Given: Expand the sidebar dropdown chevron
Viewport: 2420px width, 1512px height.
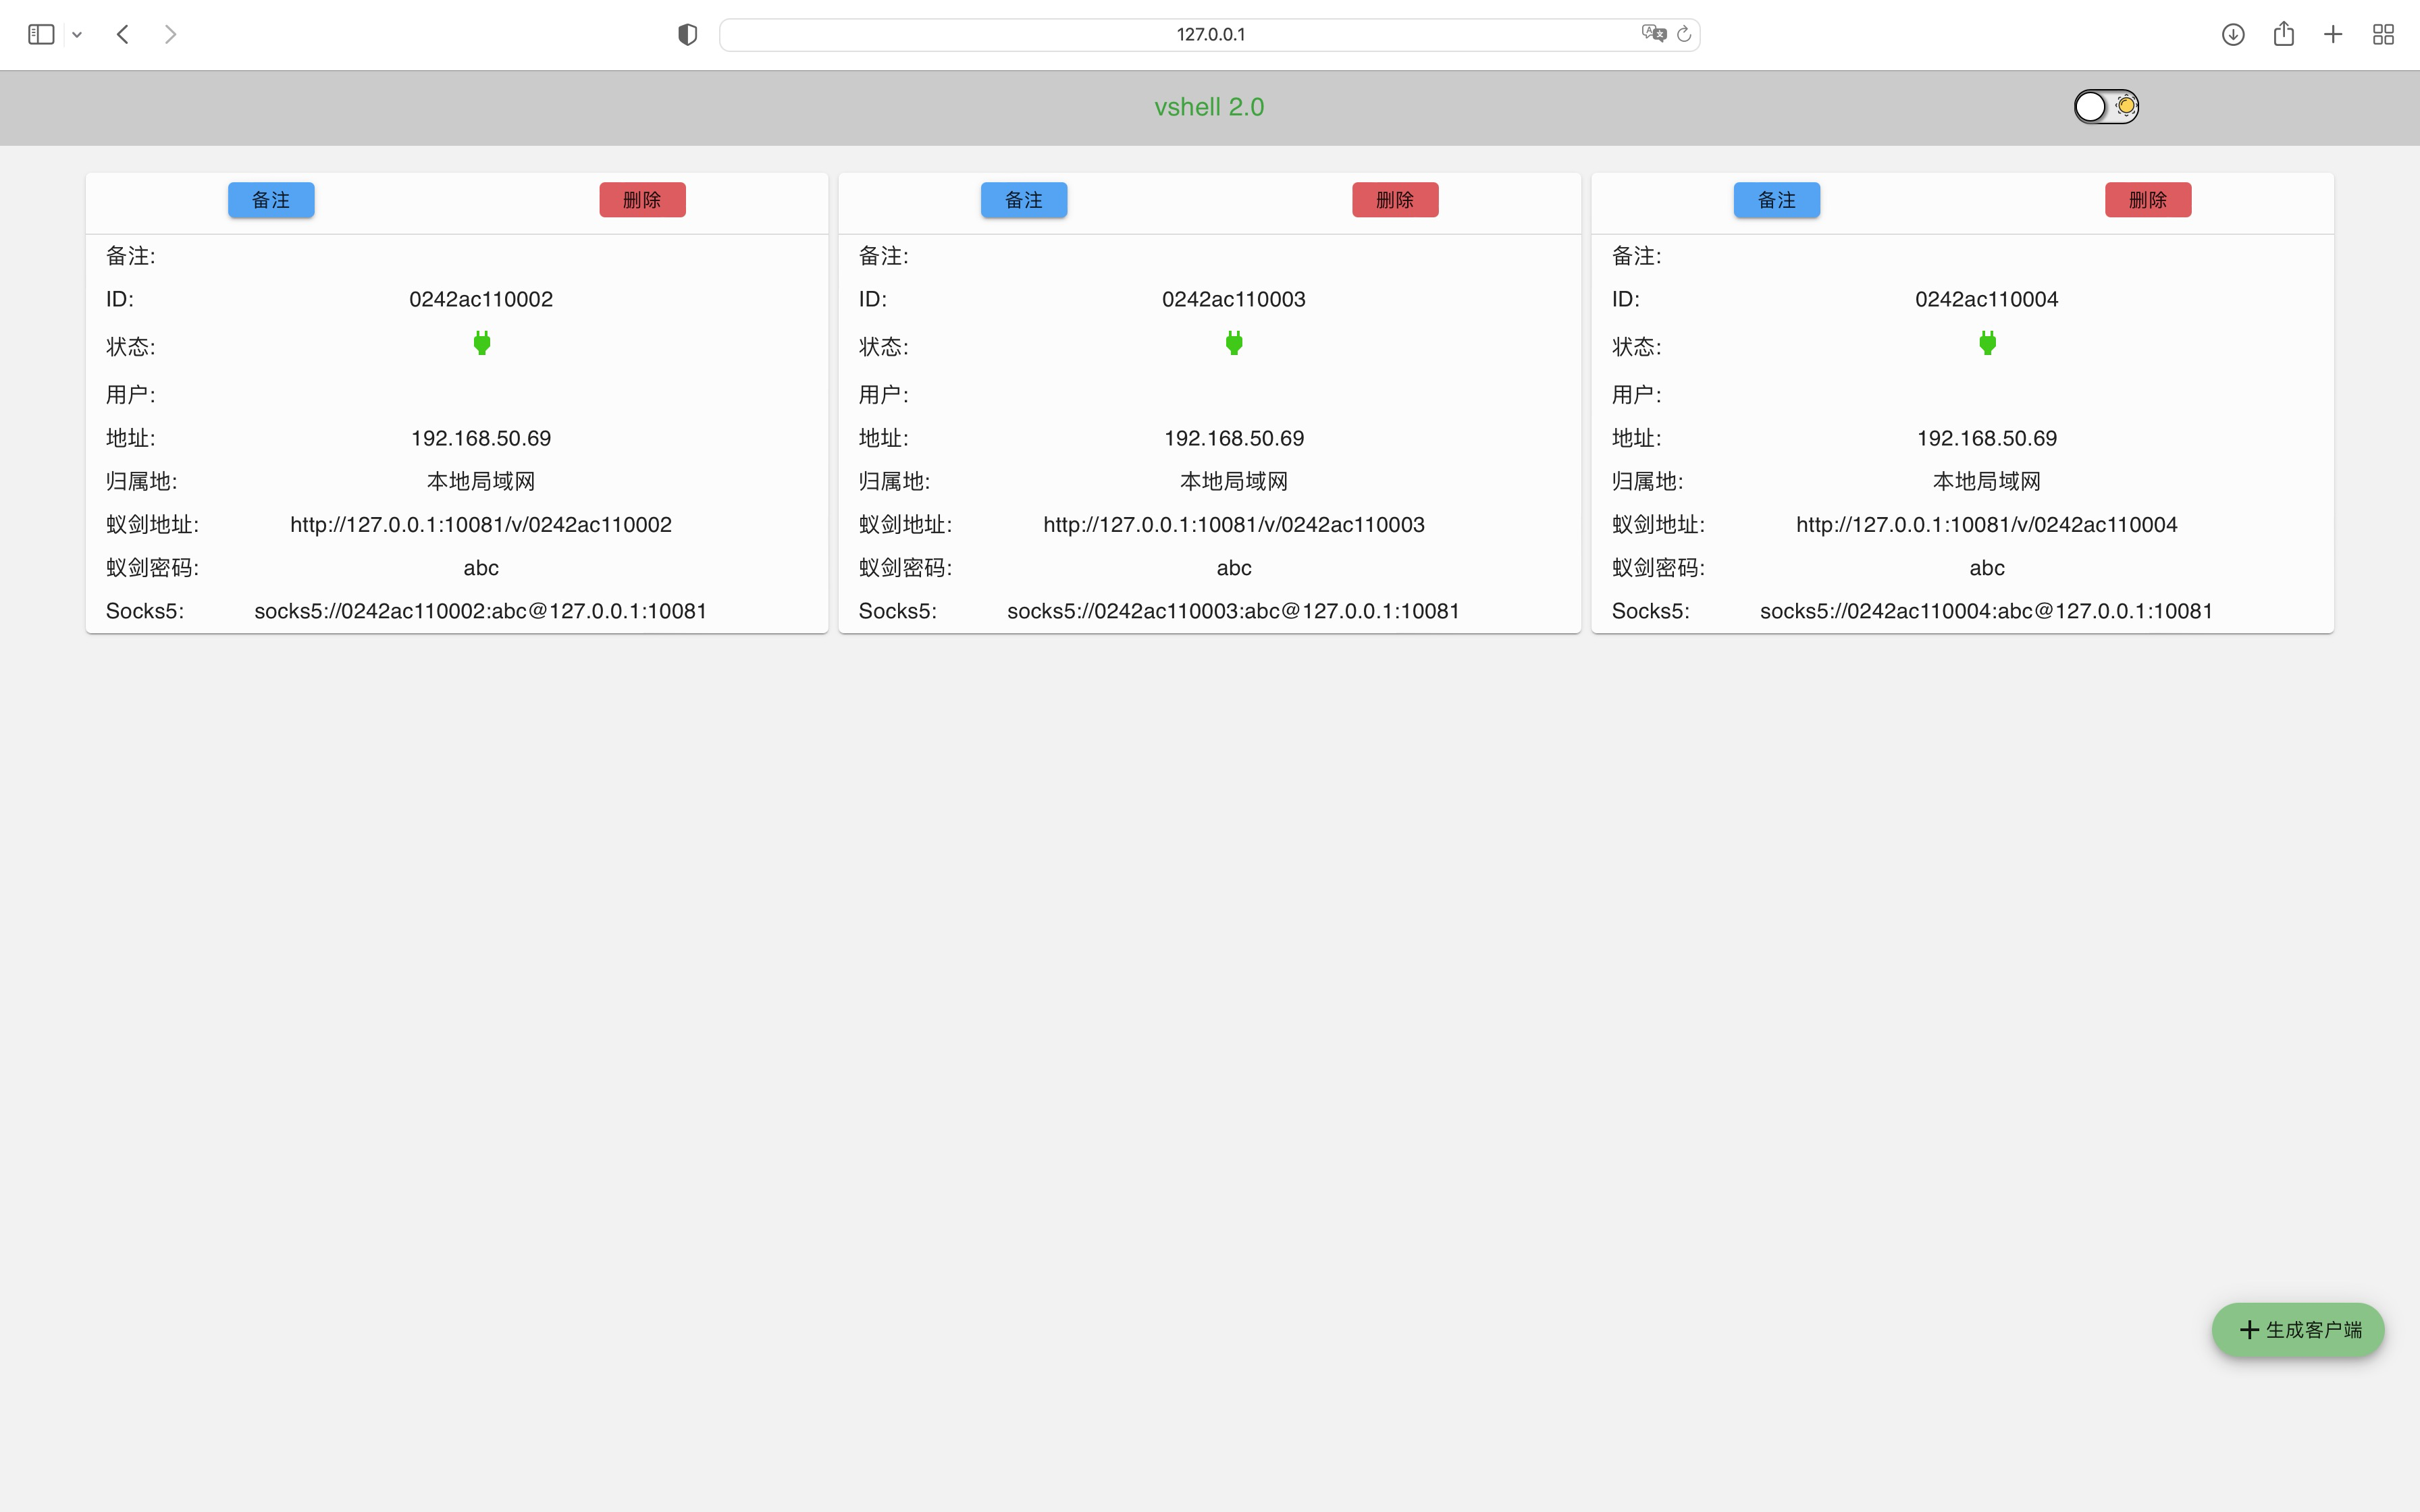Looking at the screenshot, I should pyautogui.click(x=77, y=35).
